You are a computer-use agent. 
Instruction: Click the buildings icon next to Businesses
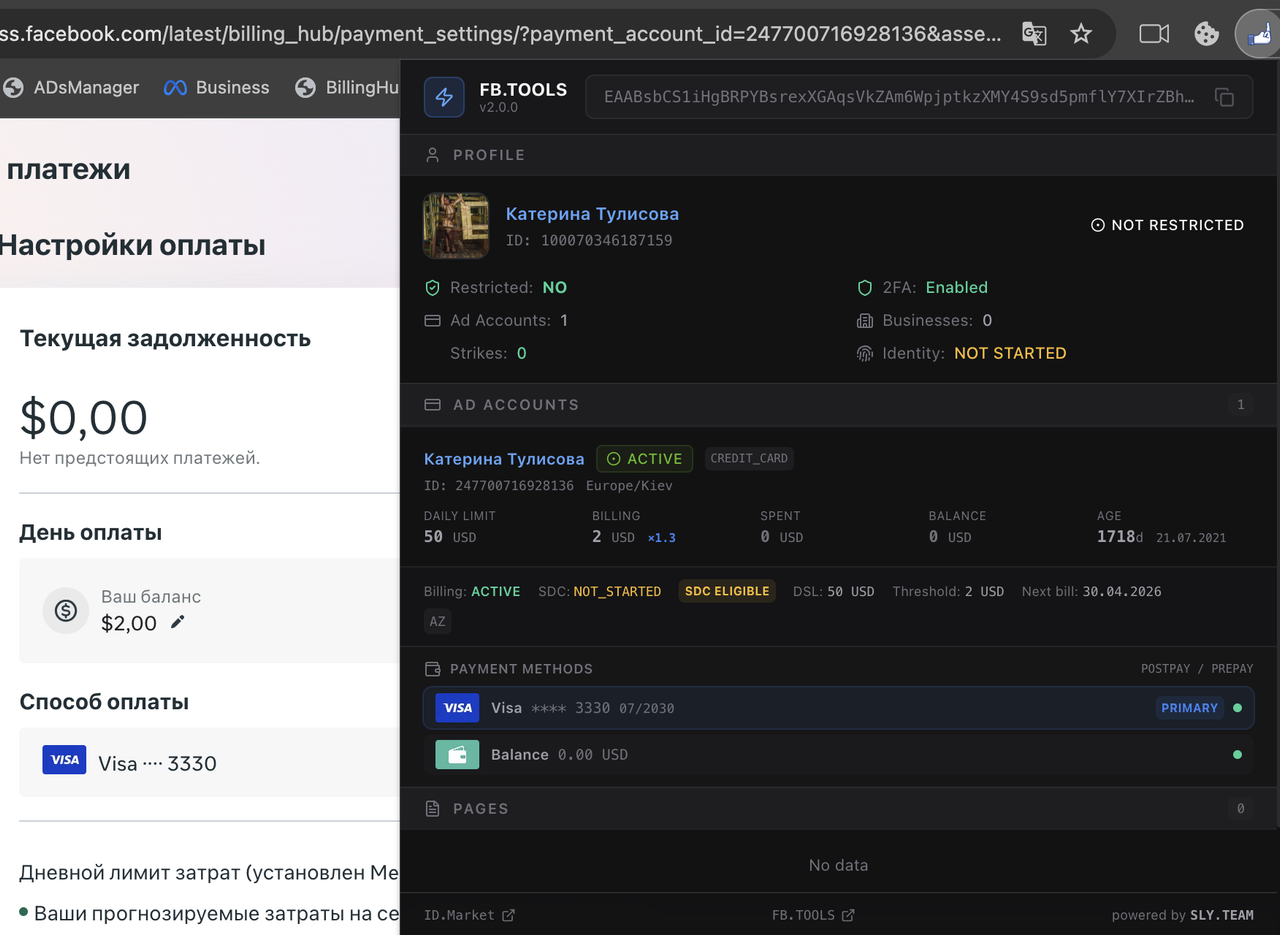[x=865, y=321]
